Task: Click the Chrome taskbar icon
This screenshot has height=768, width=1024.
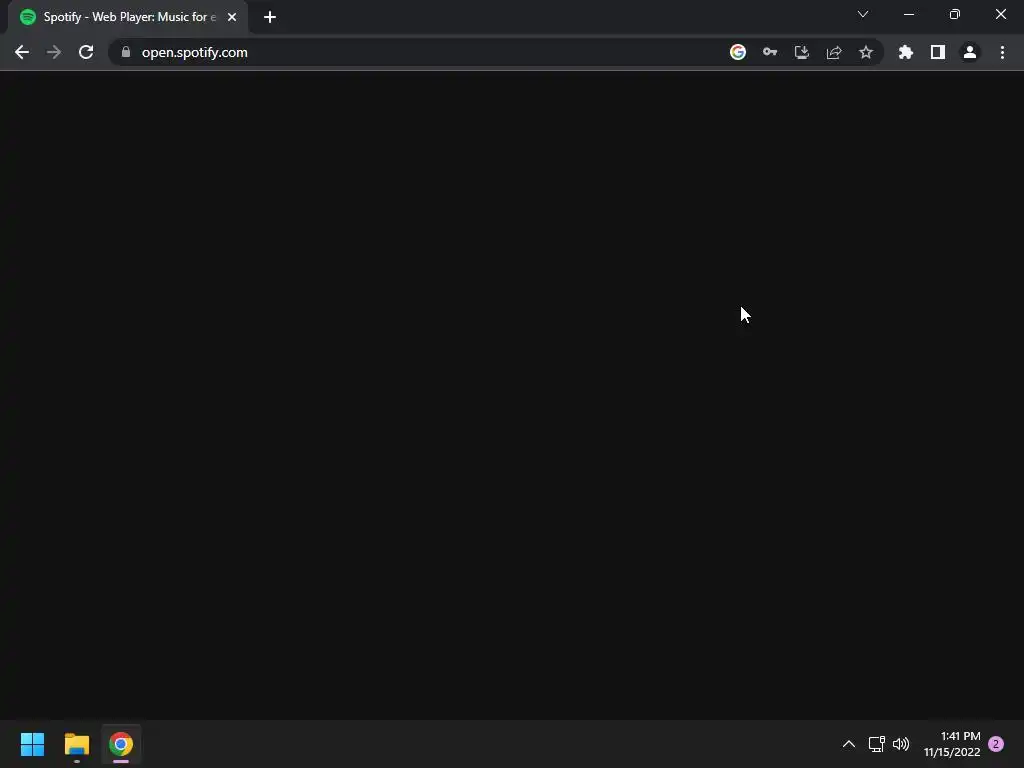Action: tap(121, 744)
